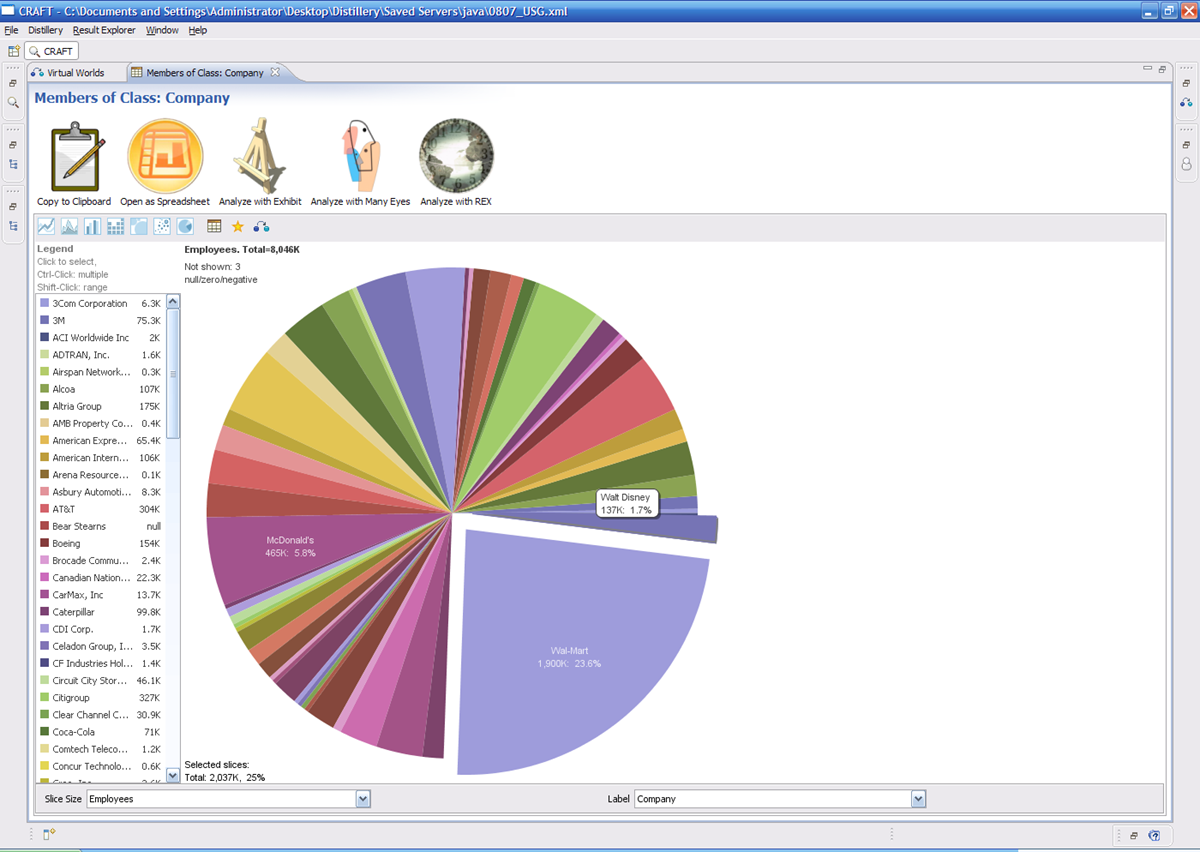1200x852 pixels.
Task: Click the blue nodes icon beside the star
Action: (x=262, y=227)
